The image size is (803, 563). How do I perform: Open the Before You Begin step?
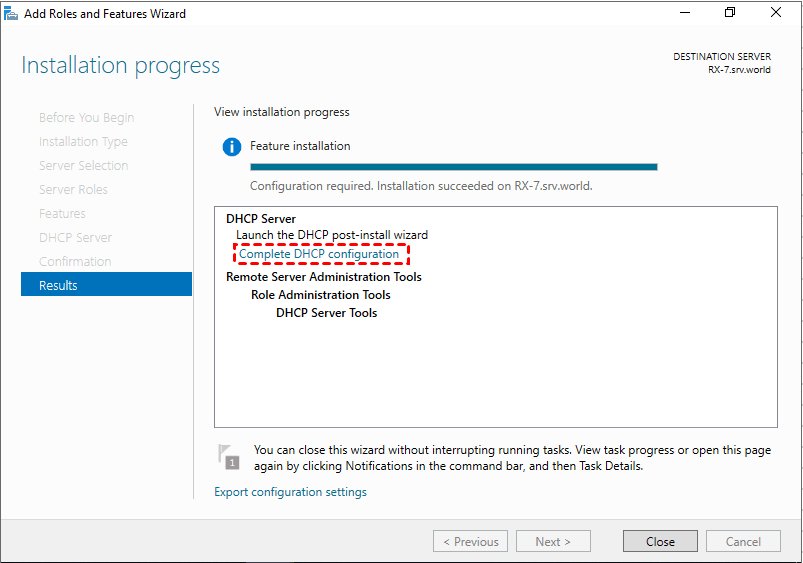pos(86,117)
